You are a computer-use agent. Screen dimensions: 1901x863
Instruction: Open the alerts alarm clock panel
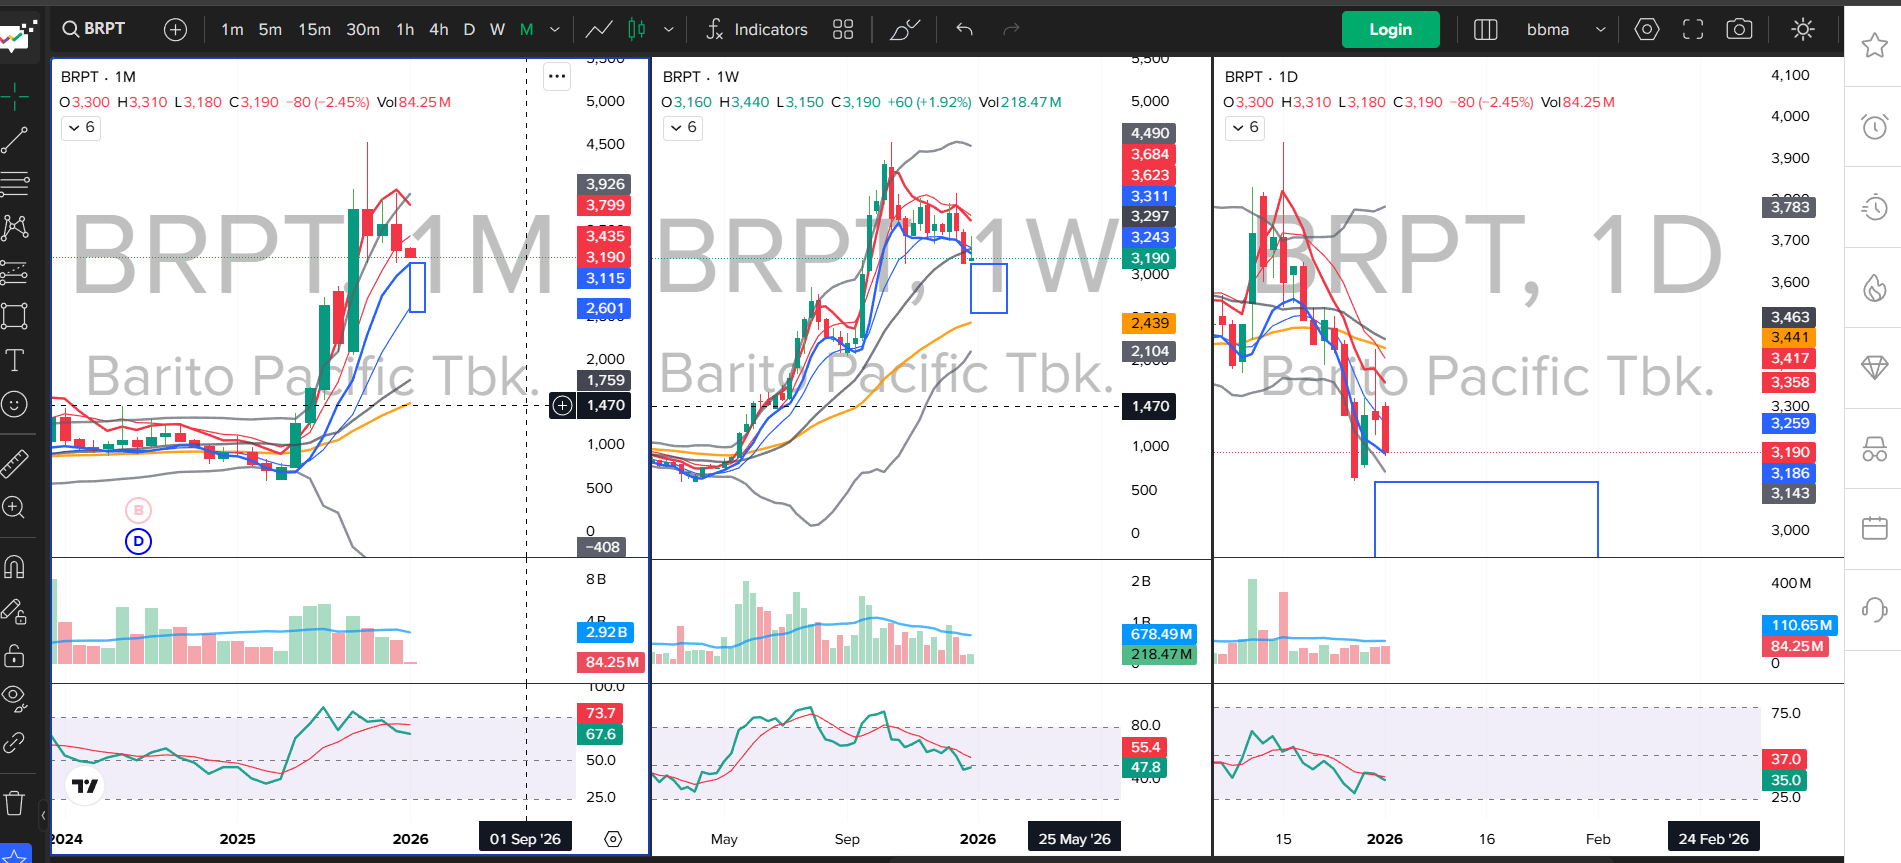pyautogui.click(x=1874, y=127)
